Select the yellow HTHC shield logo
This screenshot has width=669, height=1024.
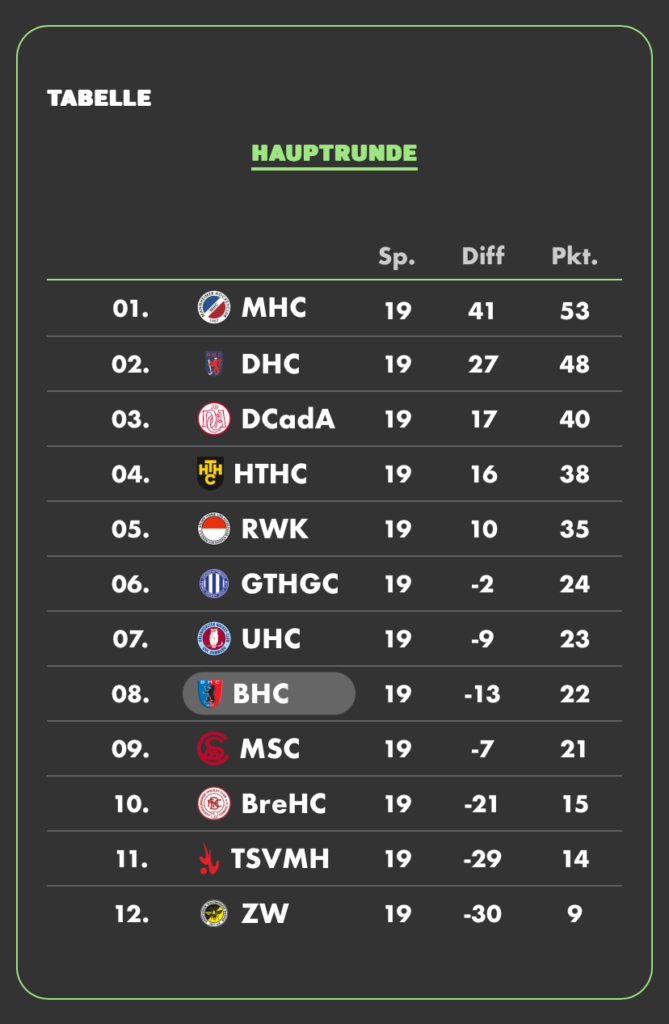click(210, 473)
